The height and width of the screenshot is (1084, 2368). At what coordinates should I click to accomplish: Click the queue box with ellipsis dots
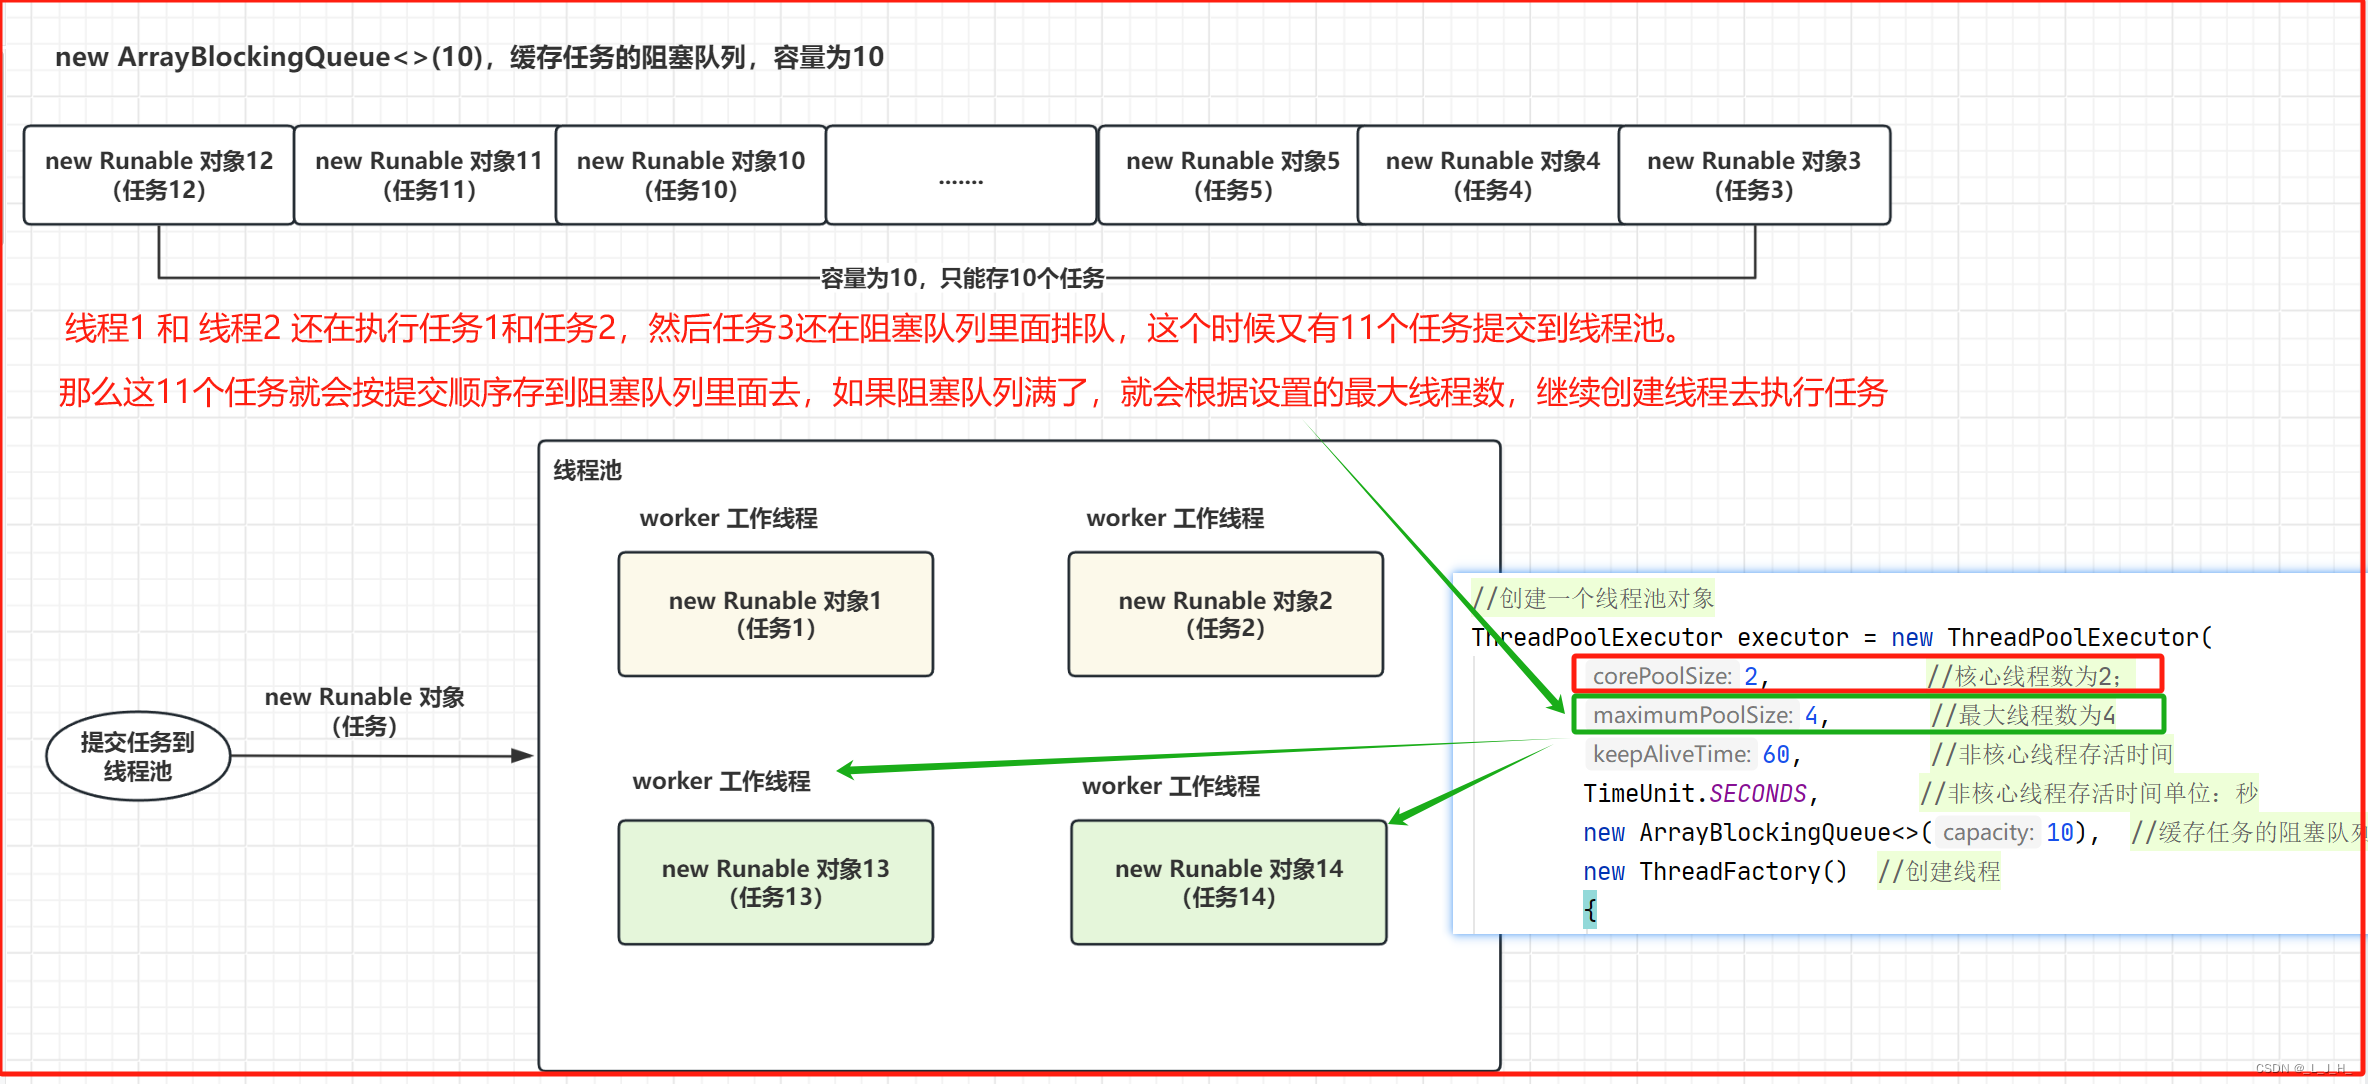coord(961,175)
